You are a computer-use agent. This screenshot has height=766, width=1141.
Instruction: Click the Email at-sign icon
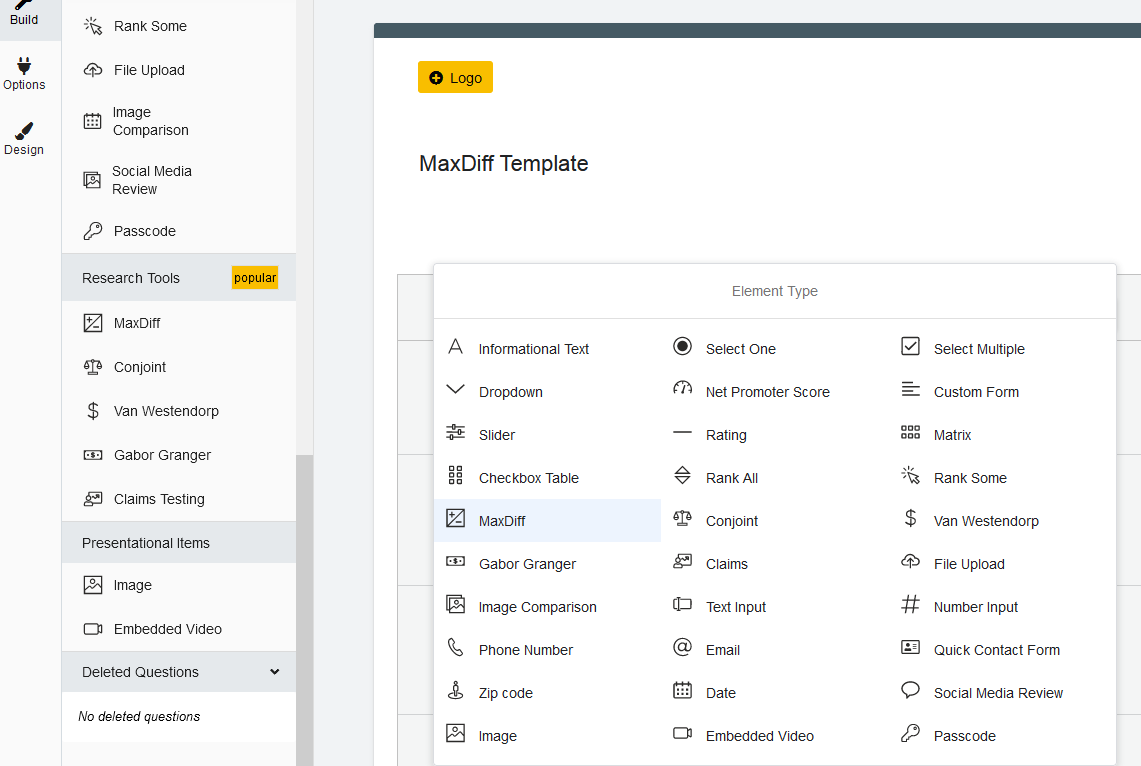pyautogui.click(x=683, y=648)
